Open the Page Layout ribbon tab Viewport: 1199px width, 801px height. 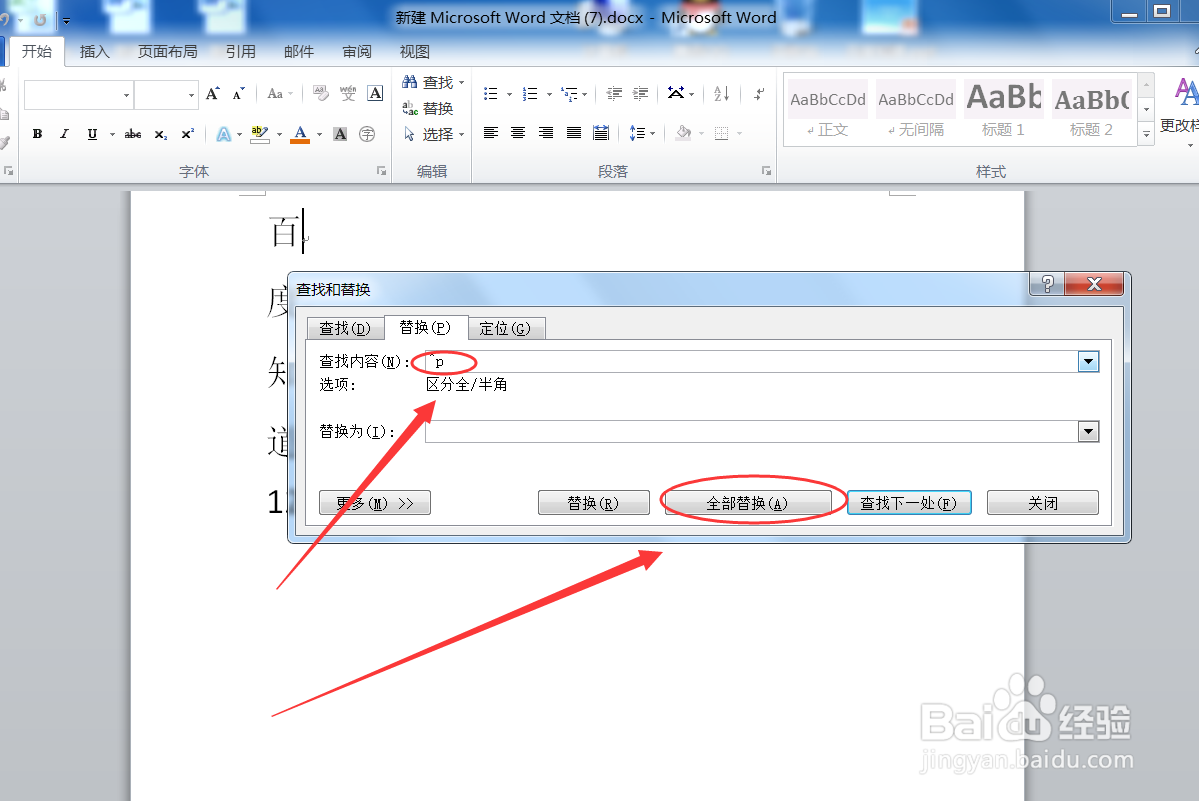(167, 51)
